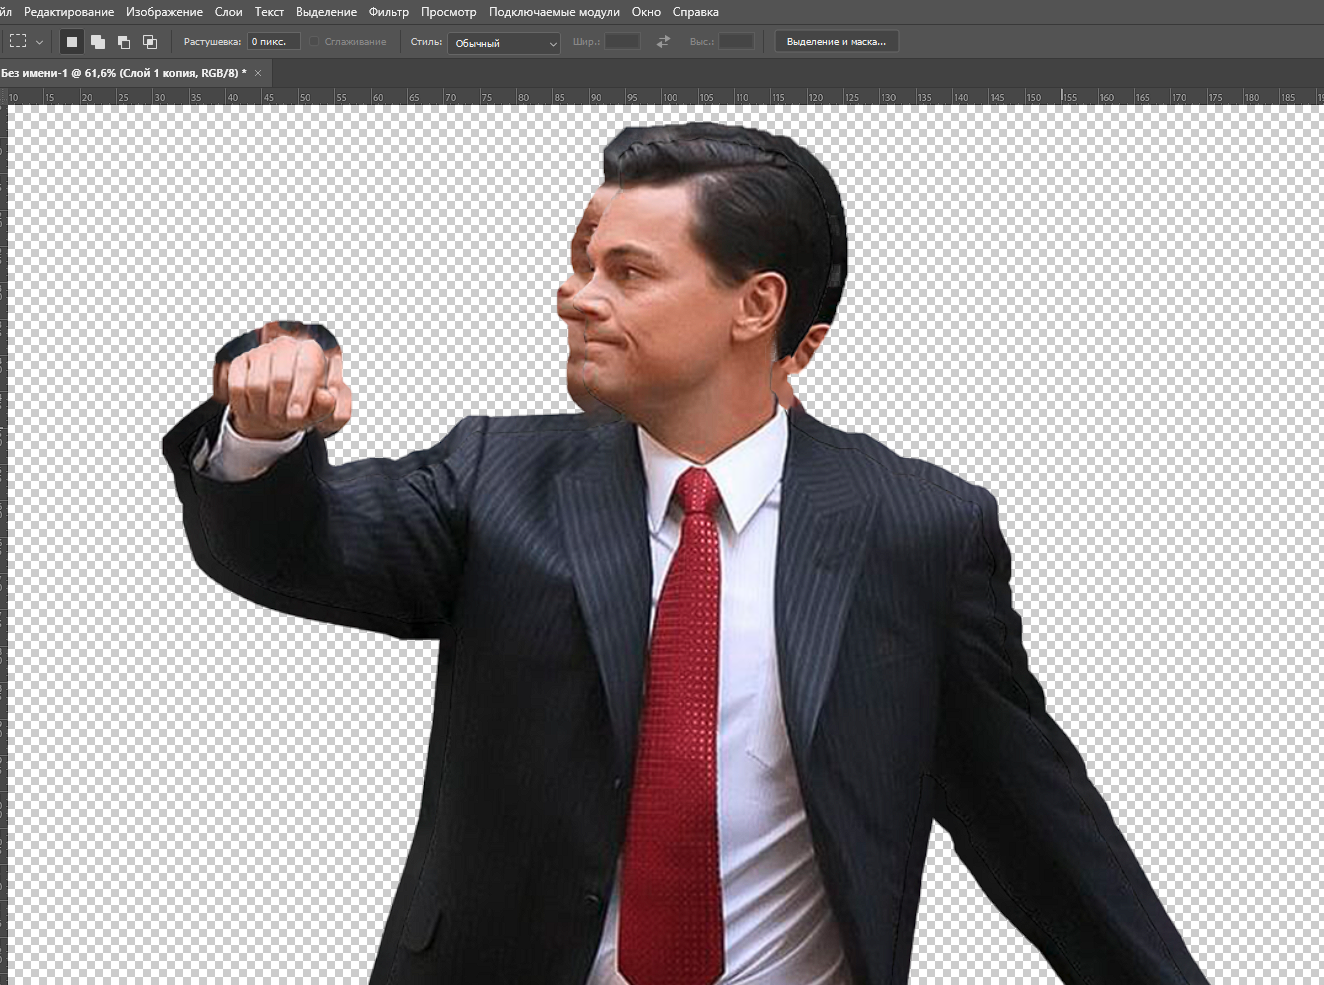Screen dimensions: 1324x985
Task: Open the Окно menu
Action: coord(646,12)
